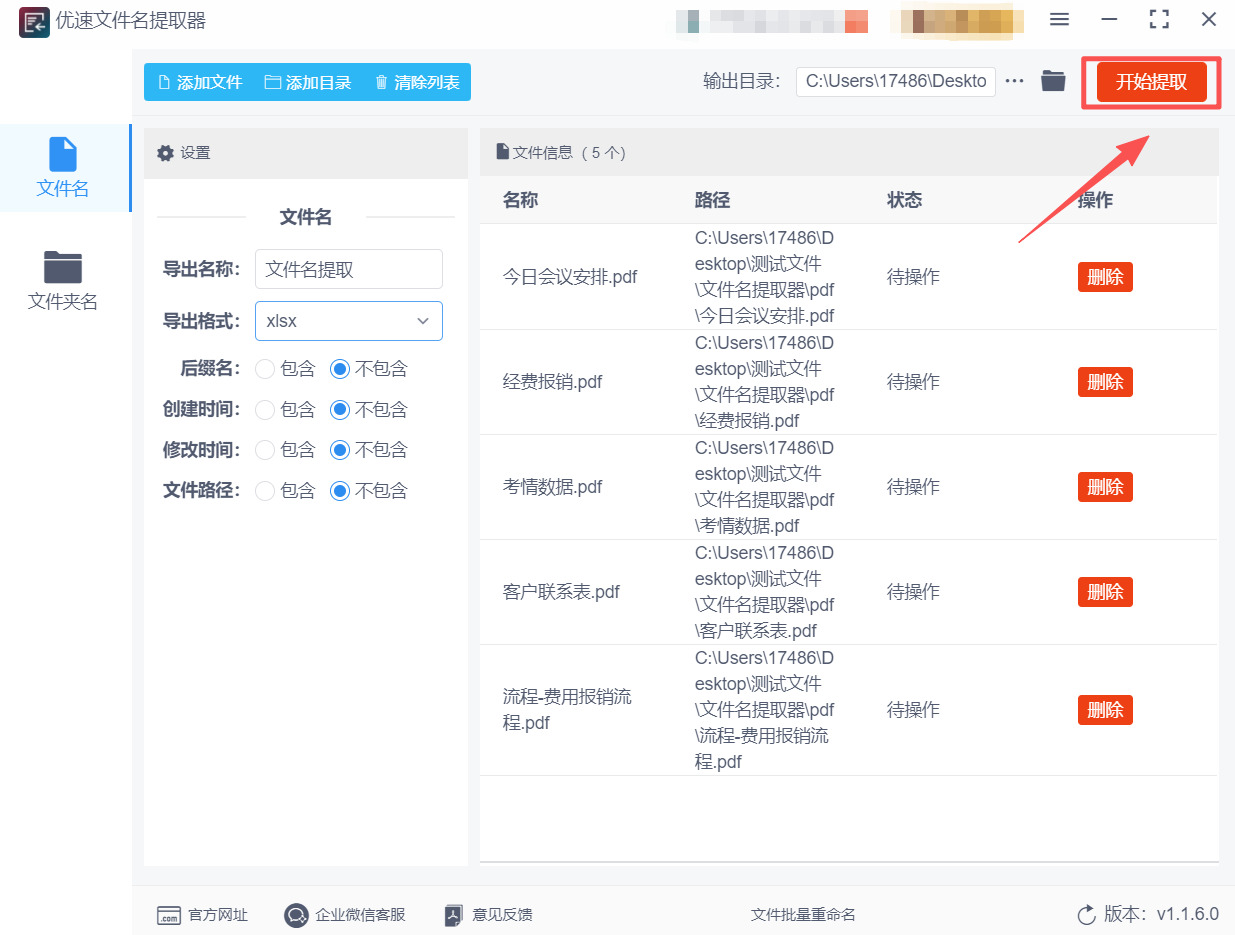Click file name 考情数据.pdf
The width and height of the screenshot is (1235, 935).
(x=552, y=487)
